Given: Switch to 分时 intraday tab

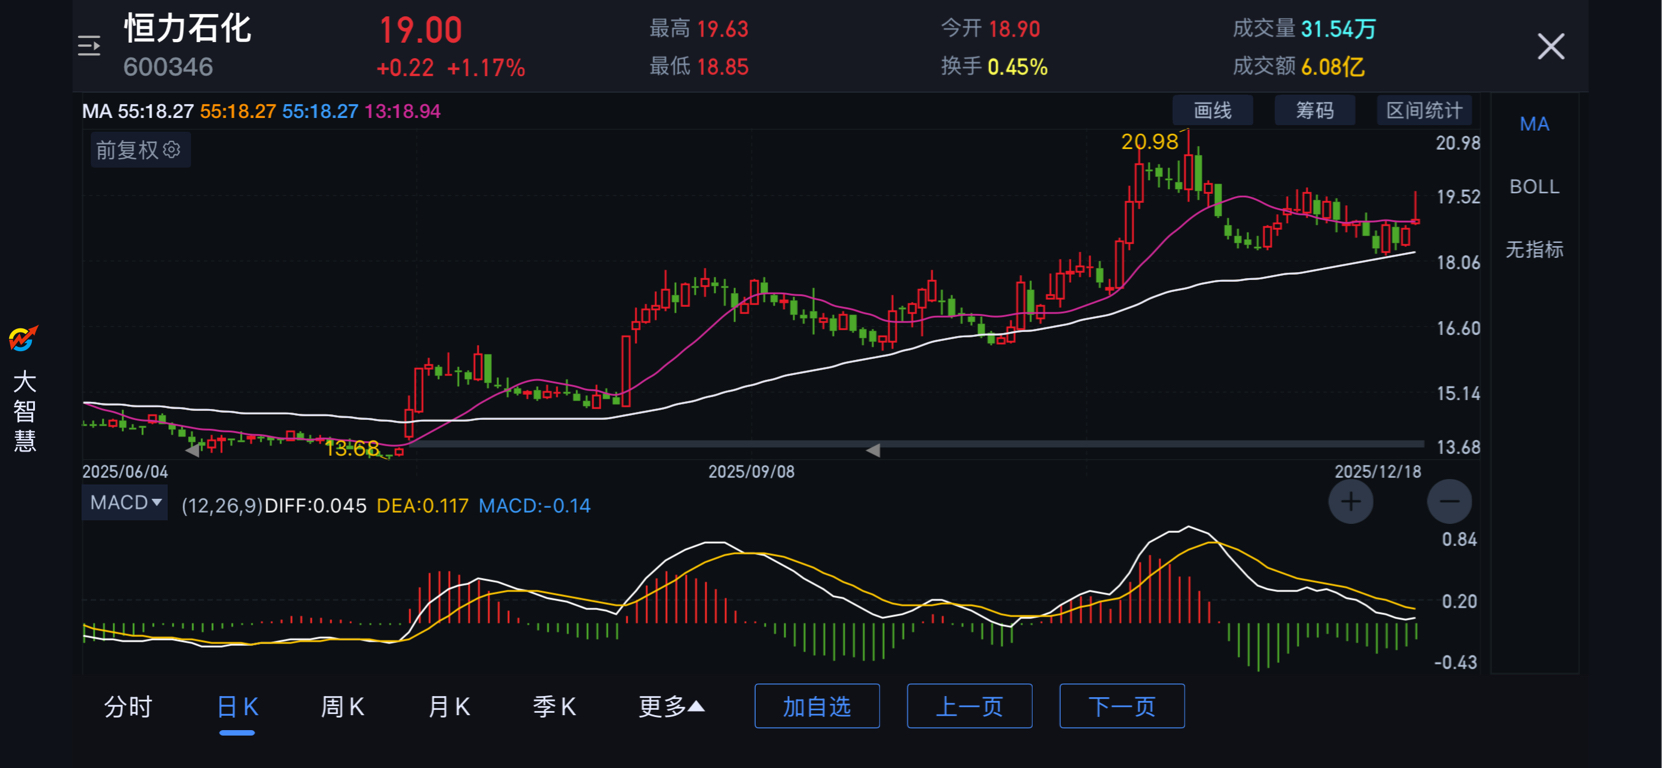Looking at the screenshot, I should tap(128, 707).
